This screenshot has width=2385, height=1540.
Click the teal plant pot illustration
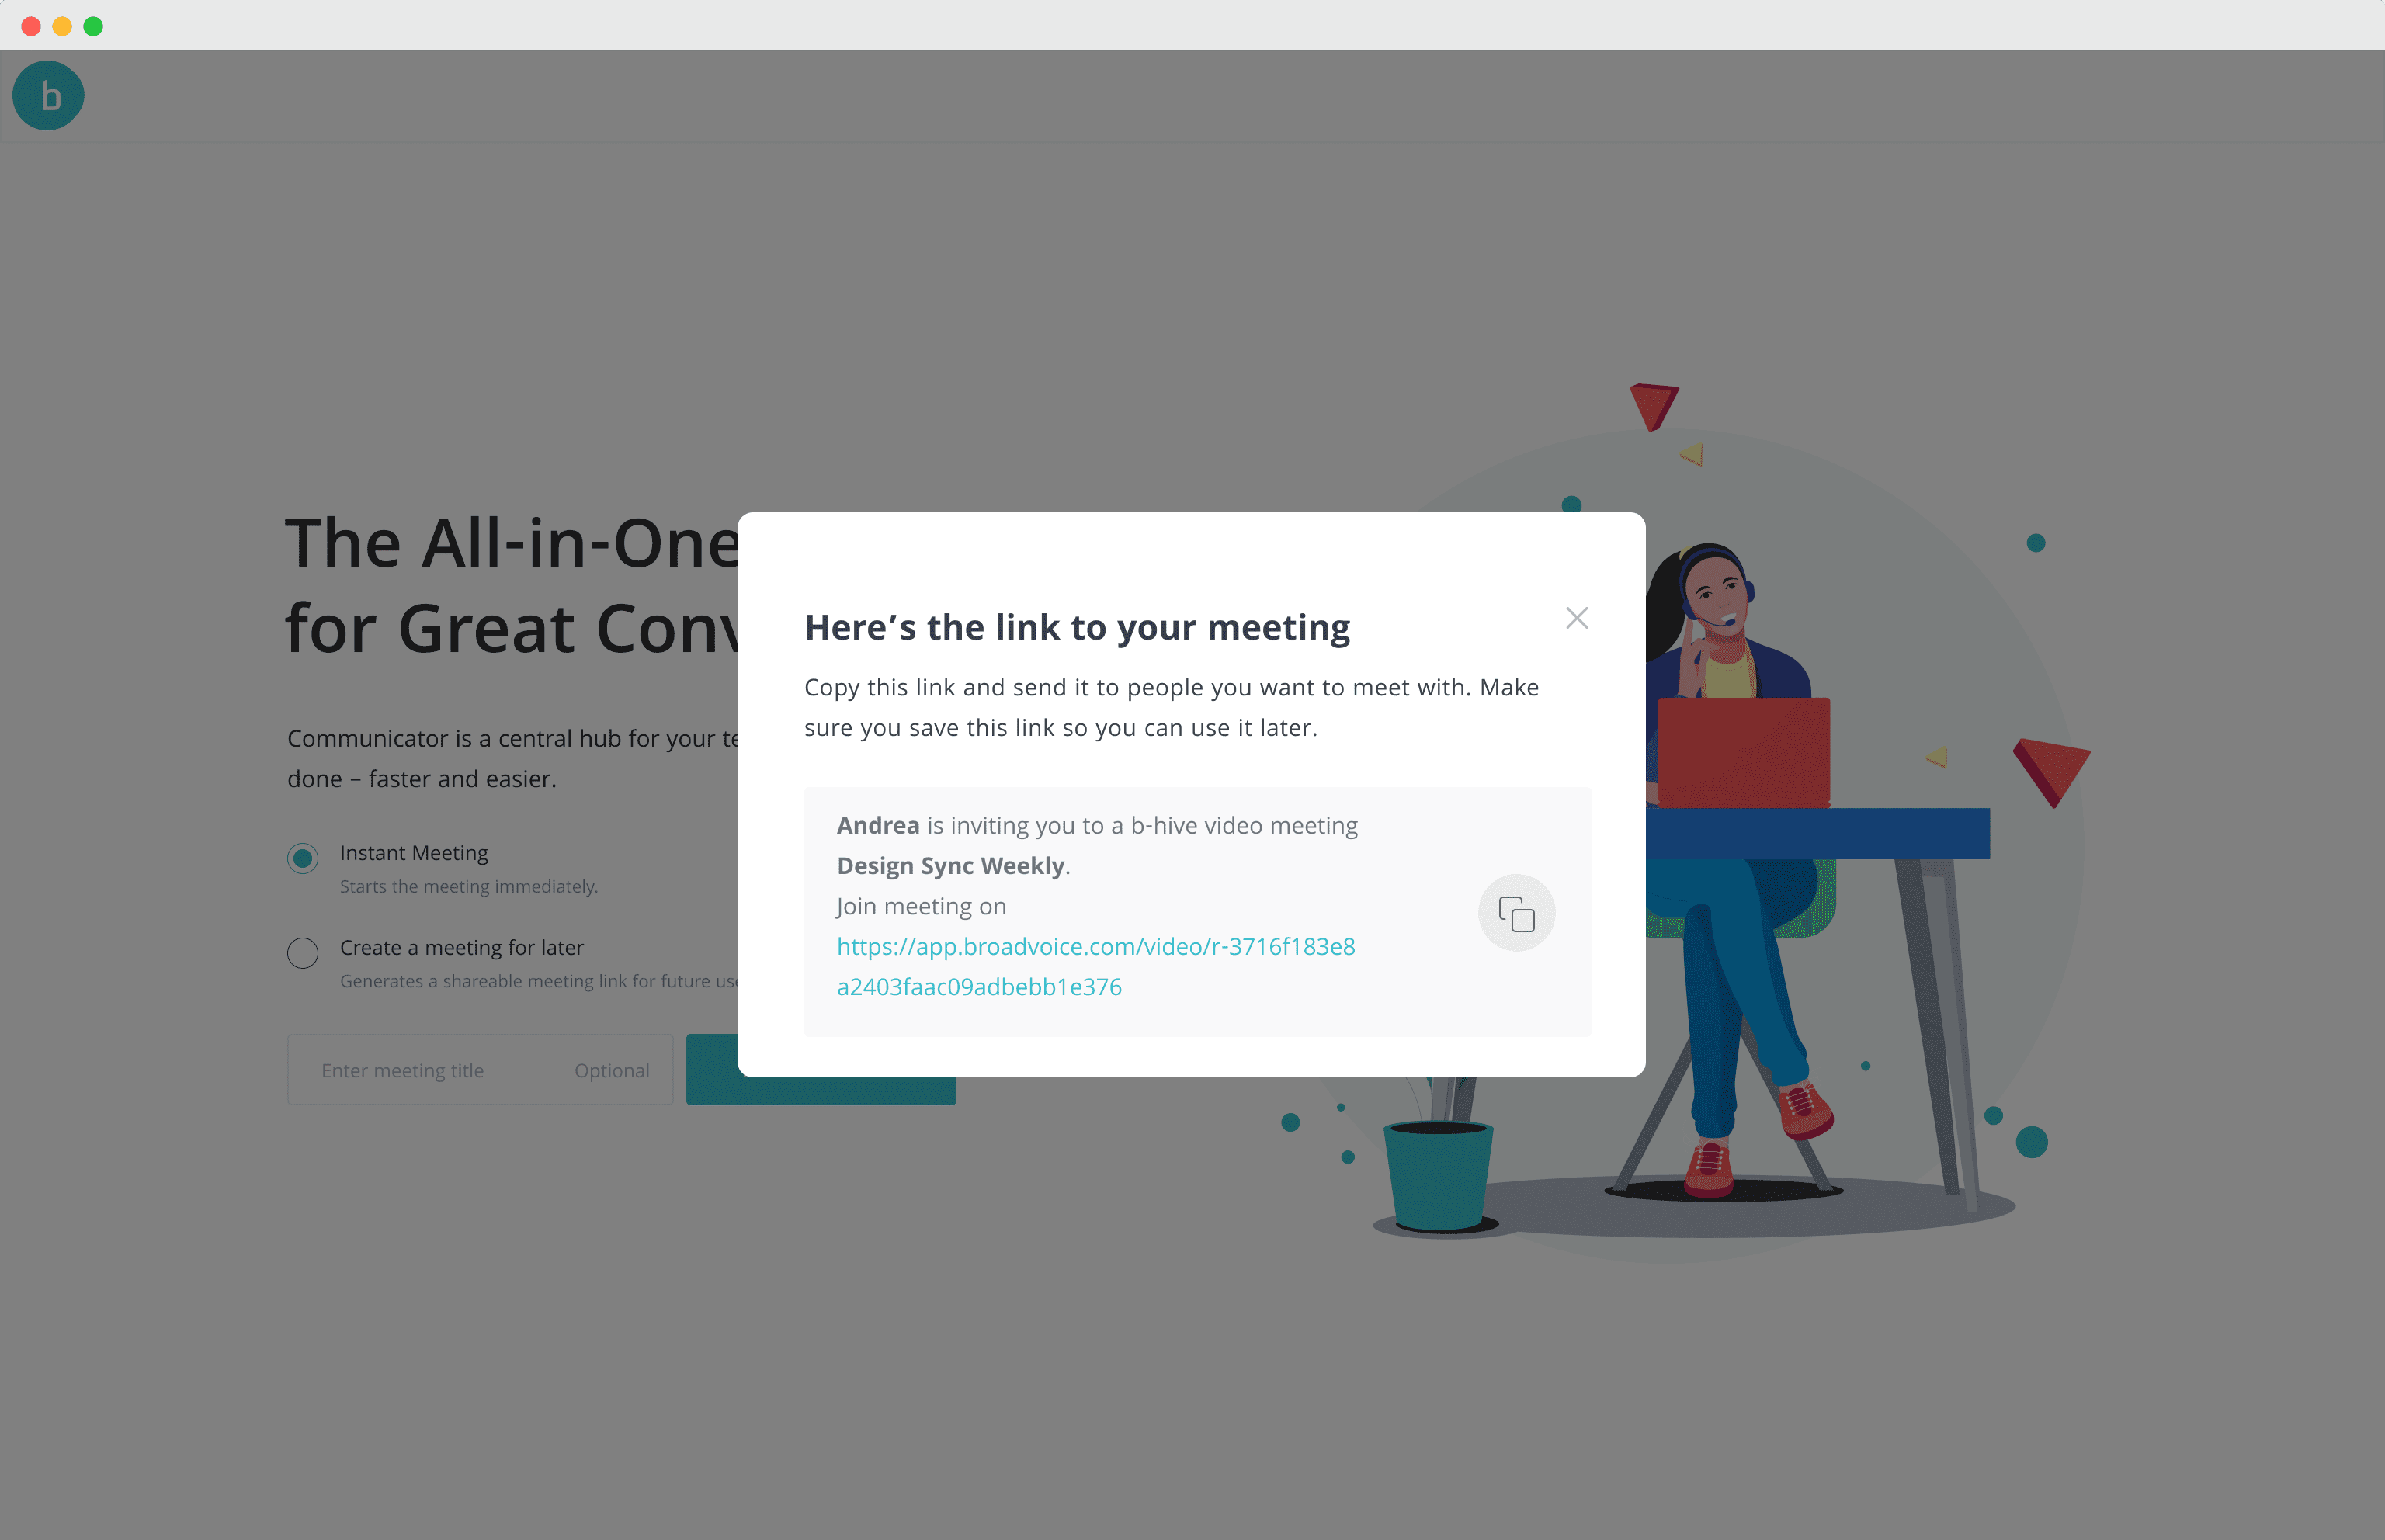coord(1438,1175)
